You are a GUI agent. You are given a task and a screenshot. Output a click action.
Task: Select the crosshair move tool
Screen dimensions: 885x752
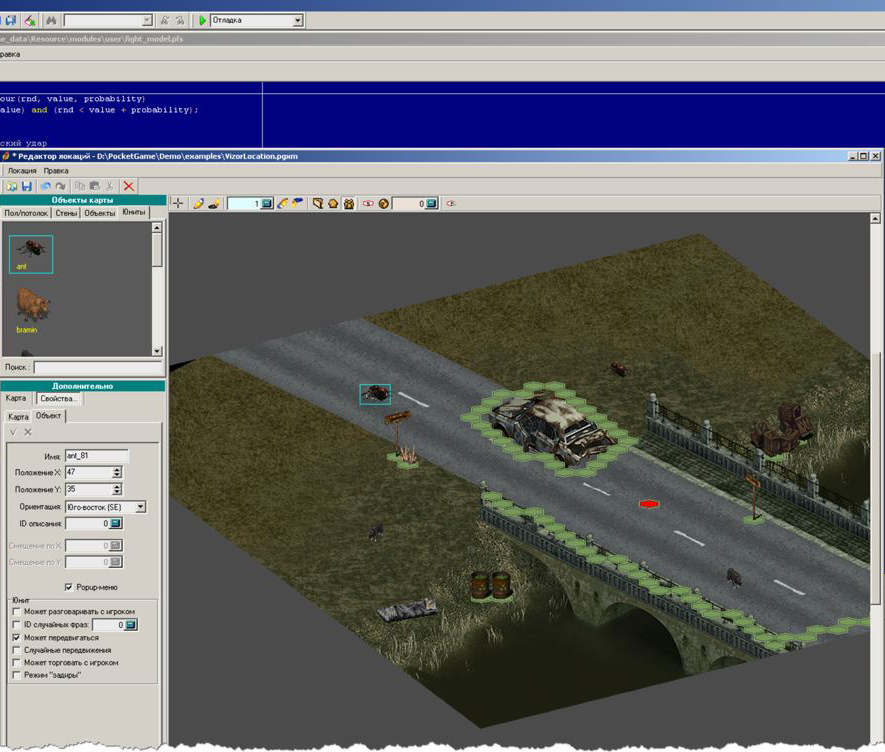(x=179, y=203)
